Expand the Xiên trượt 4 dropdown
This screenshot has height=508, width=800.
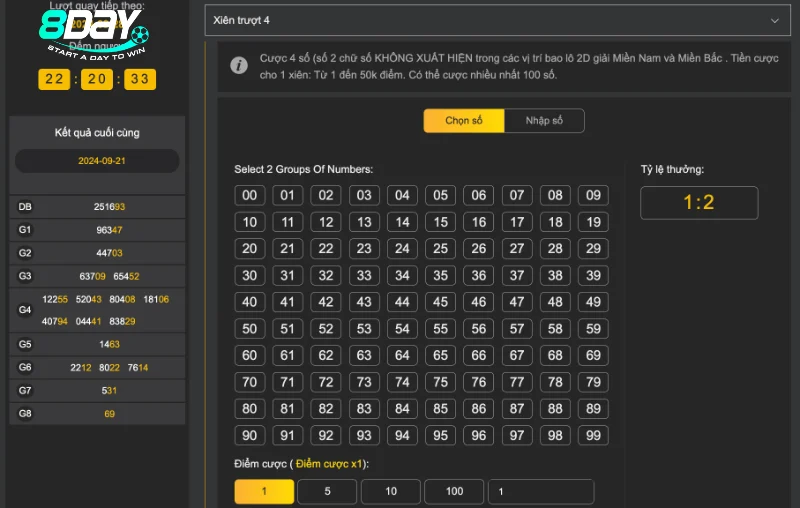497,19
